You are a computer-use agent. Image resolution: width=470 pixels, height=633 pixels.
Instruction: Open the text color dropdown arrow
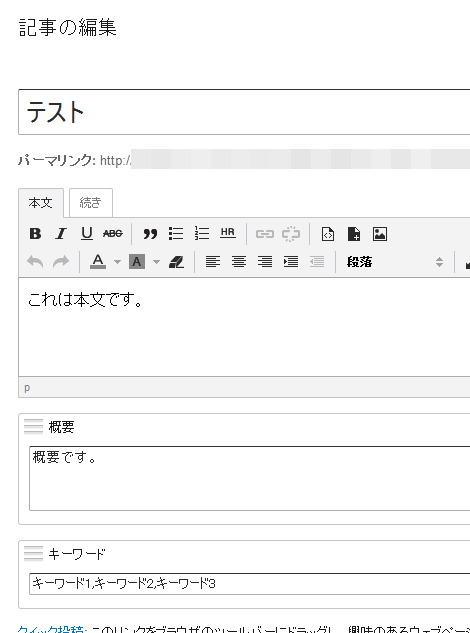pos(117,262)
